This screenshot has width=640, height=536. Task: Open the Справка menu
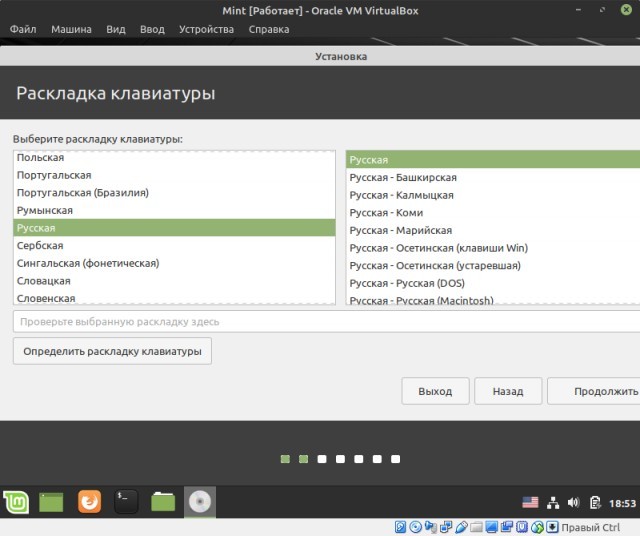coord(269,29)
